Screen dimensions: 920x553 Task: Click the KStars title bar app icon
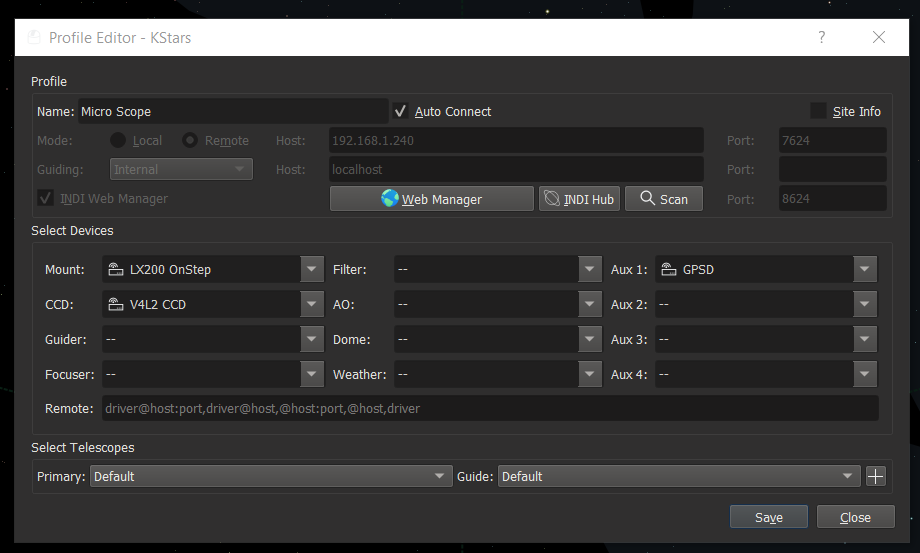(x=34, y=38)
